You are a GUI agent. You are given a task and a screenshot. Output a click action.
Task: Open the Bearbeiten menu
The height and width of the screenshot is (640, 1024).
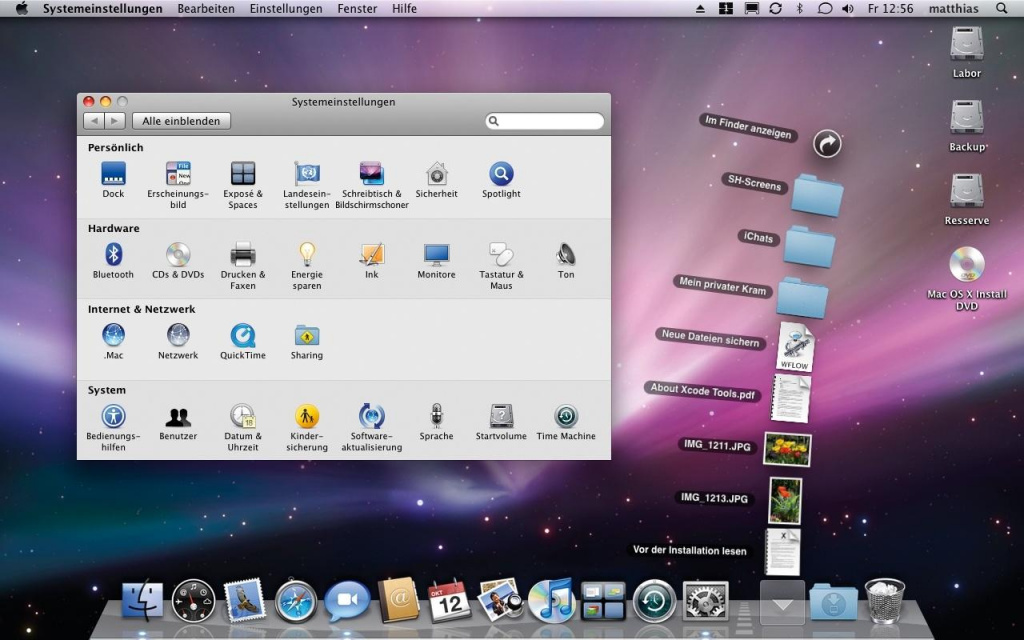205,9
